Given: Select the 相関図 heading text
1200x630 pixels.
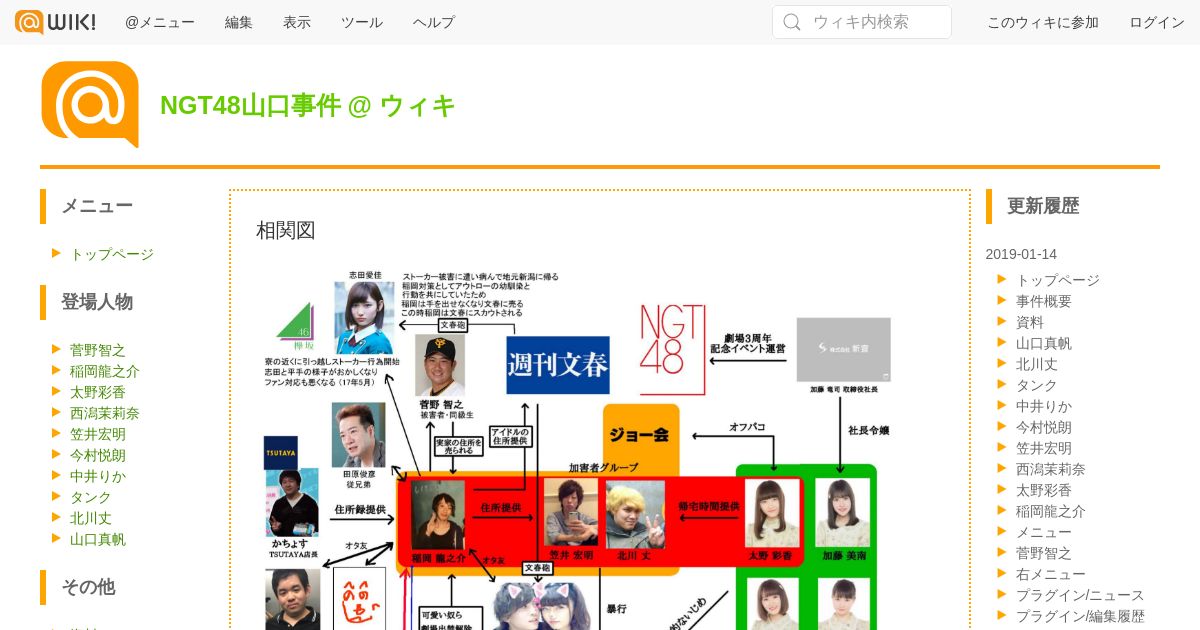Looking at the screenshot, I should pyautogui.click(x=286, y=230).
